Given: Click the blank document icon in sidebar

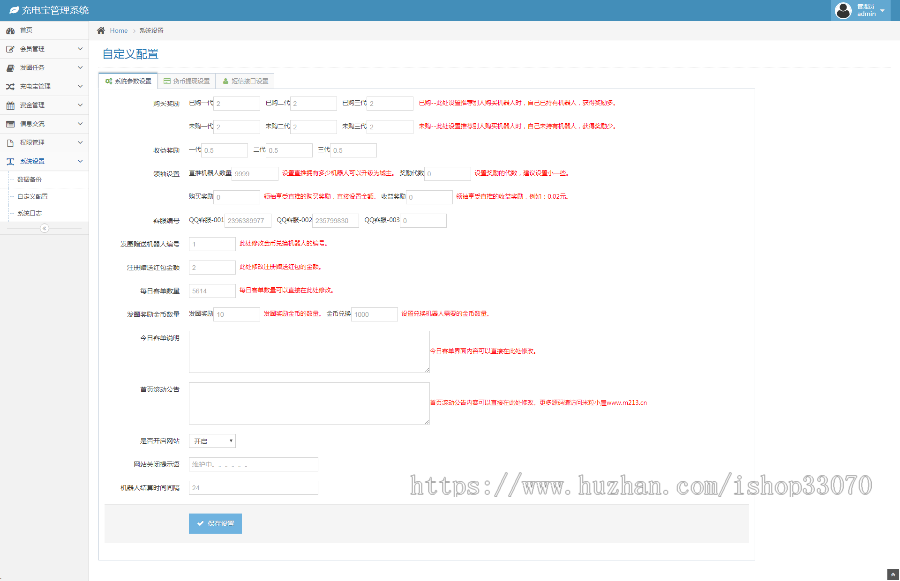Looking at the screenshot, I should [10, 142].
